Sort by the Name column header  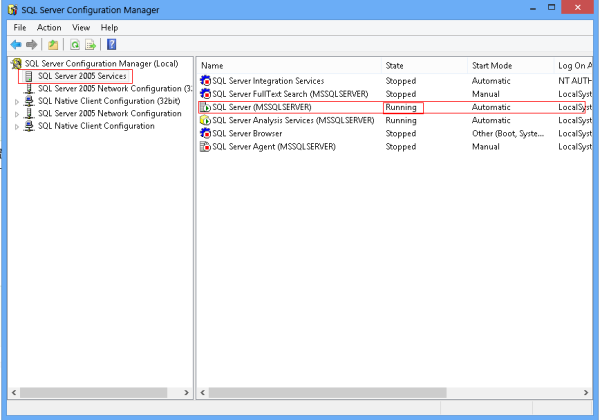pyautogui.click(x=289, y=65)
